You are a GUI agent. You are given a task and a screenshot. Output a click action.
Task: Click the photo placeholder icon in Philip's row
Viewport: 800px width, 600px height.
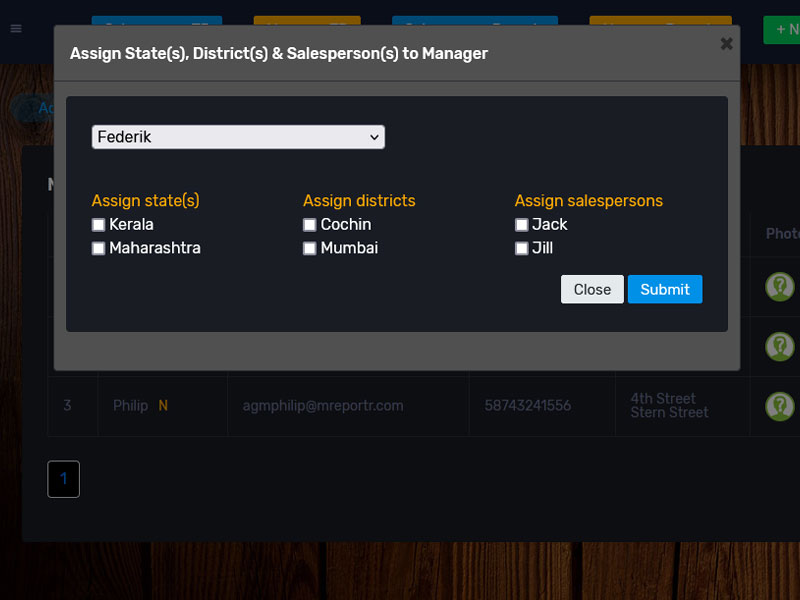coord(779,406)
